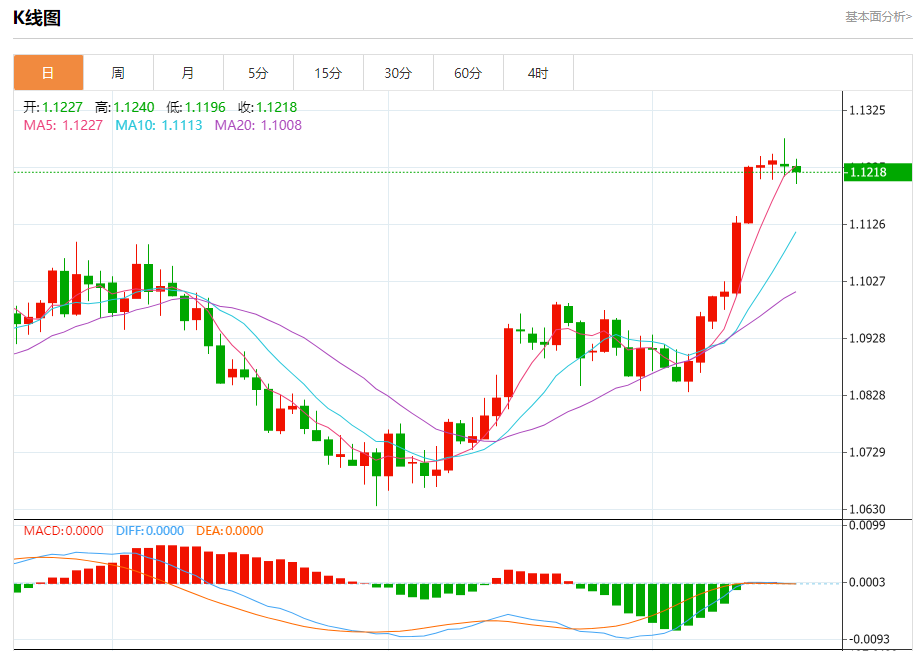Open the 15分 interval tab
The height and width of the screenshot is (651, 924).
point(328,72)
